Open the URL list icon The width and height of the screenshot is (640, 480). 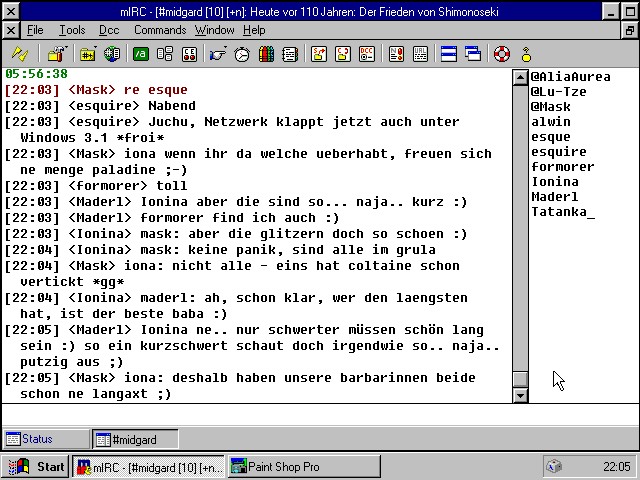click(x=420, y=54)
